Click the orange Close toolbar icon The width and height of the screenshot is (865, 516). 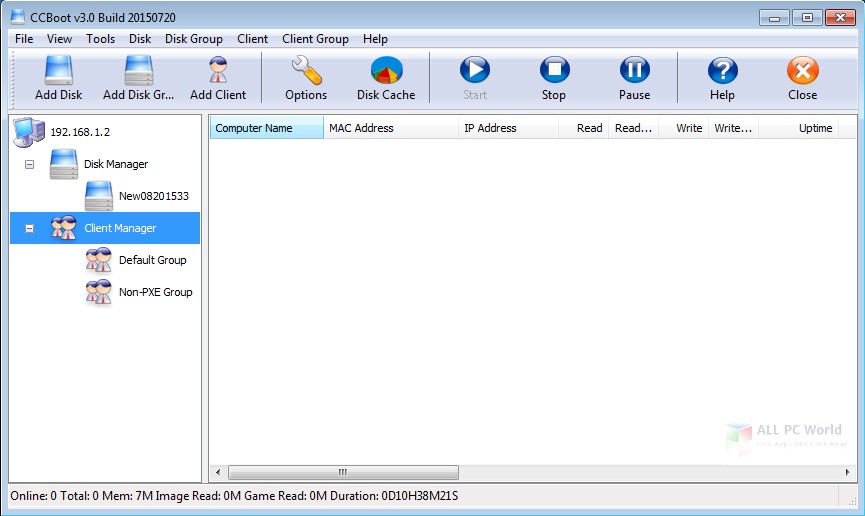[803, 70]
